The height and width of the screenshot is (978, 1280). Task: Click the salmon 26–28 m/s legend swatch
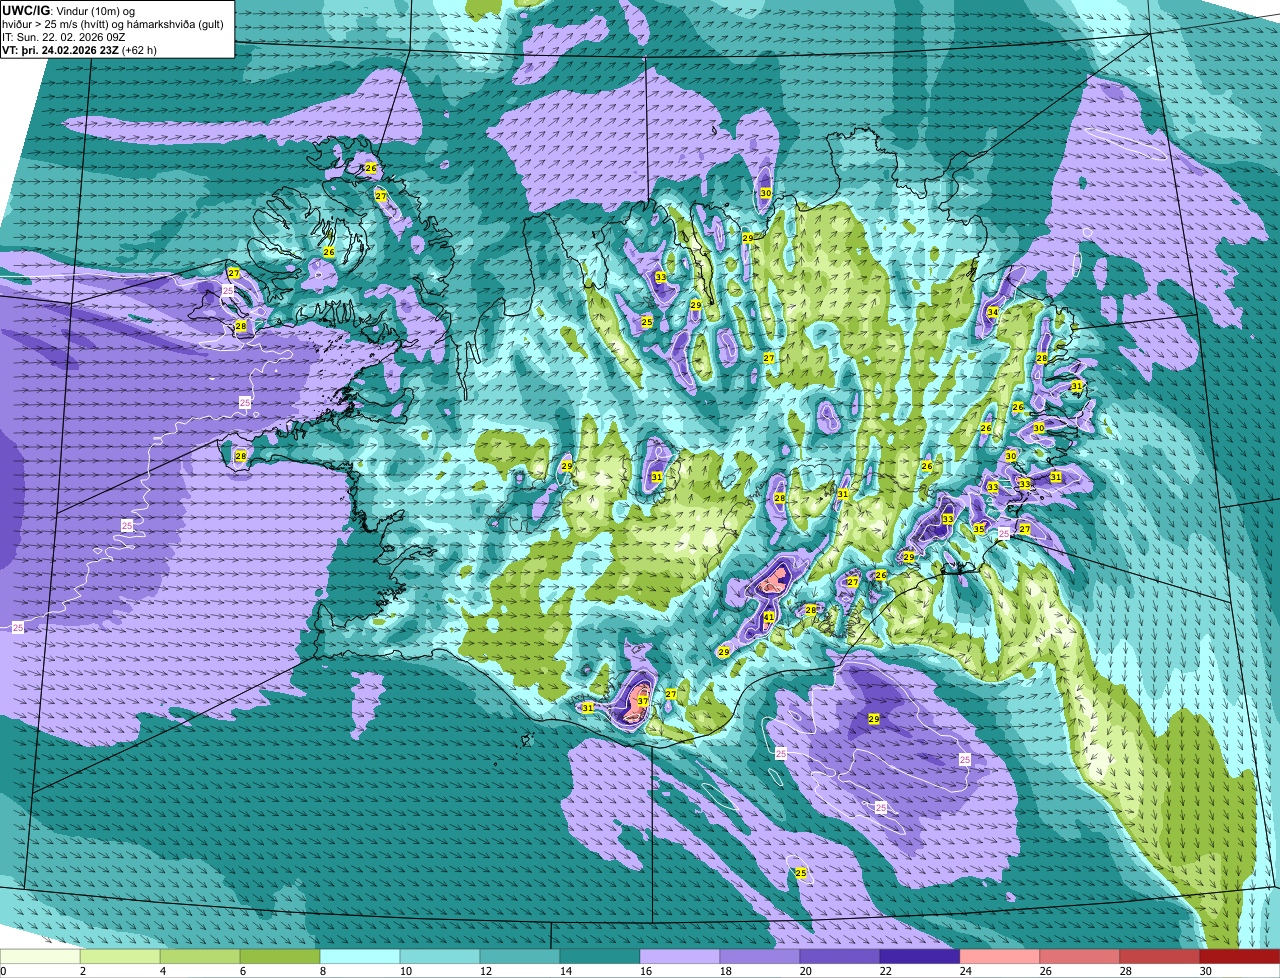click(x=1080, y=956)
